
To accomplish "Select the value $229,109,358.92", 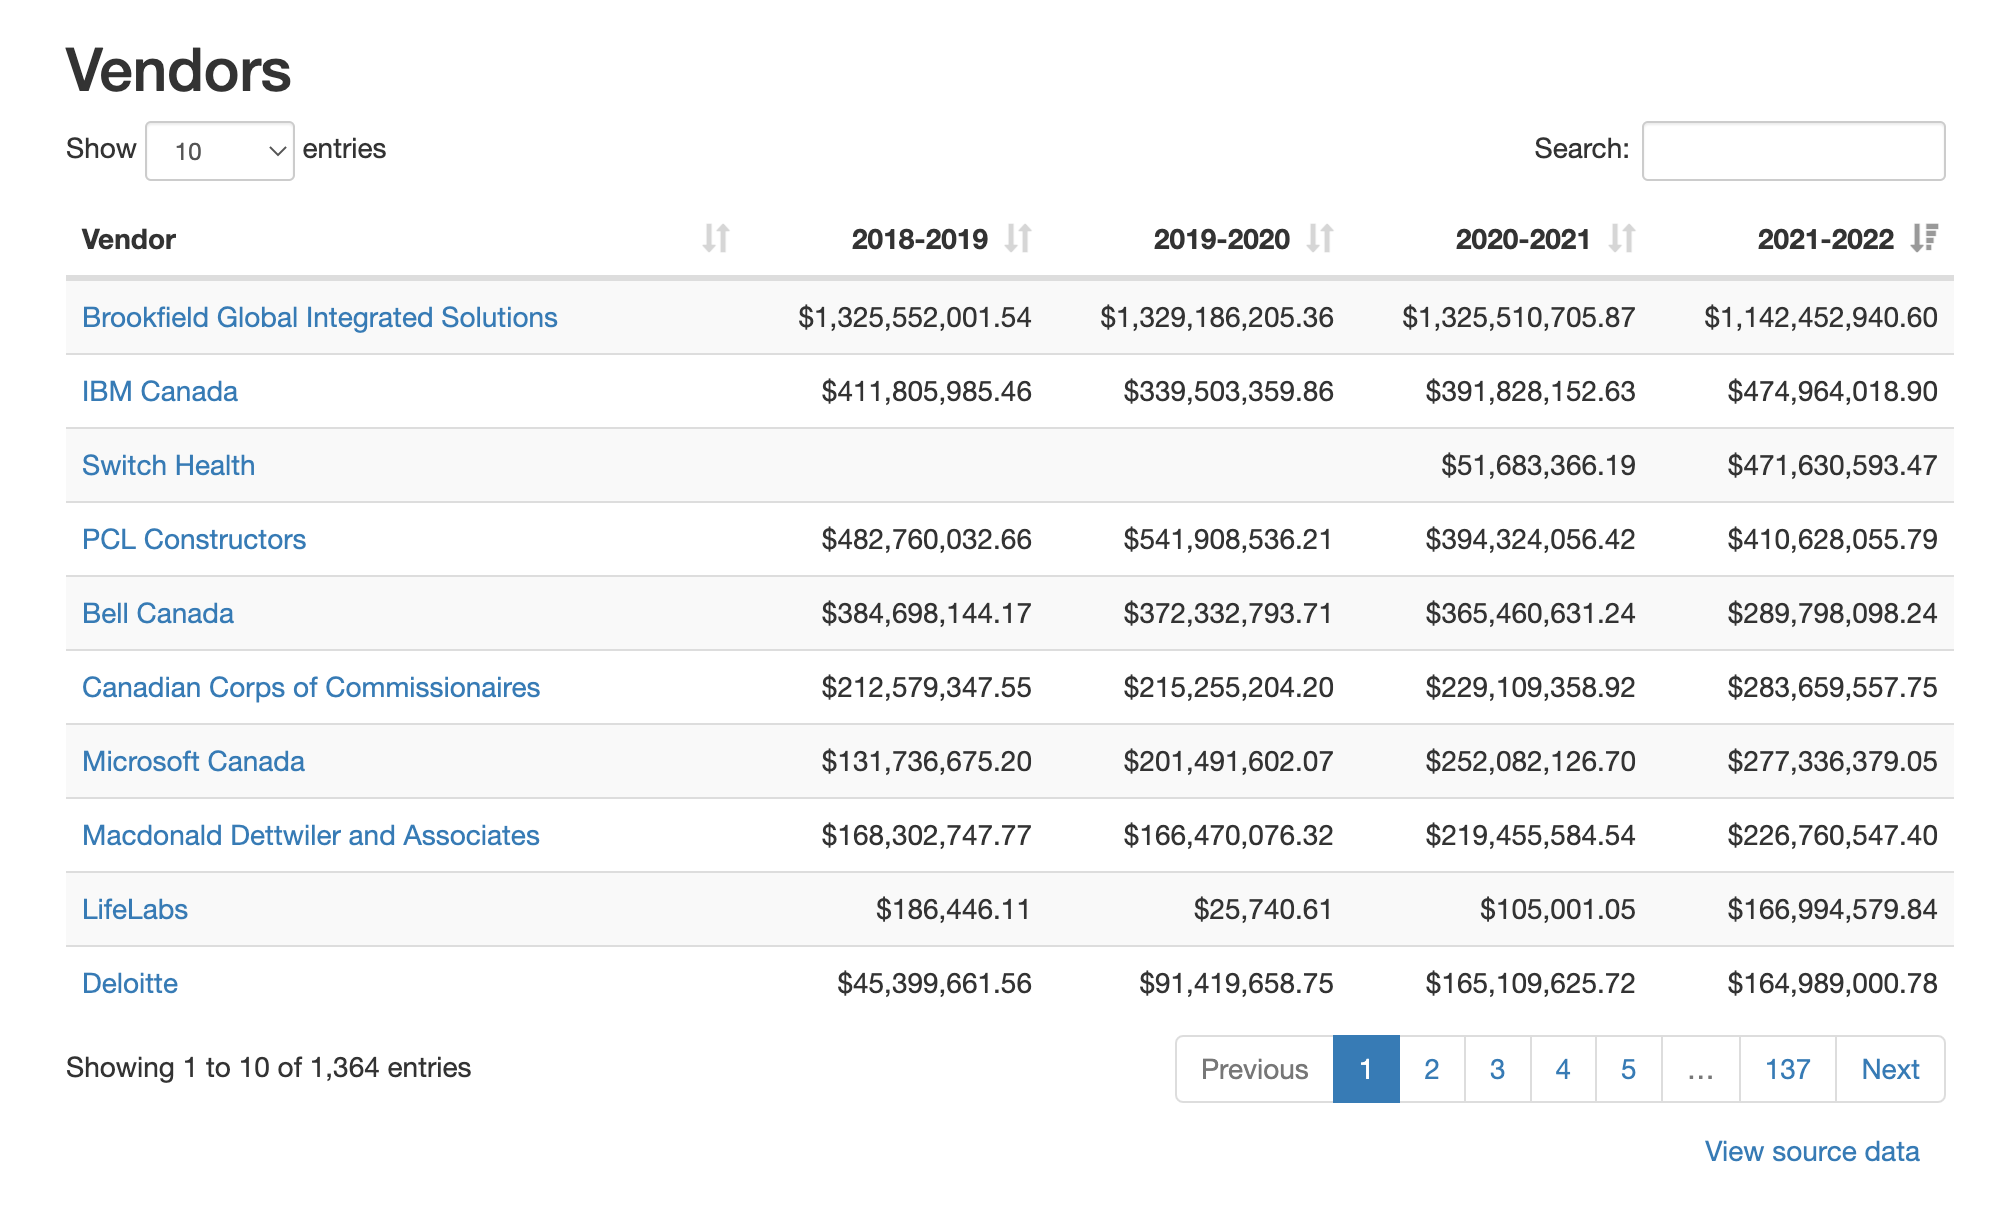I will click(x=1531, y=687).
